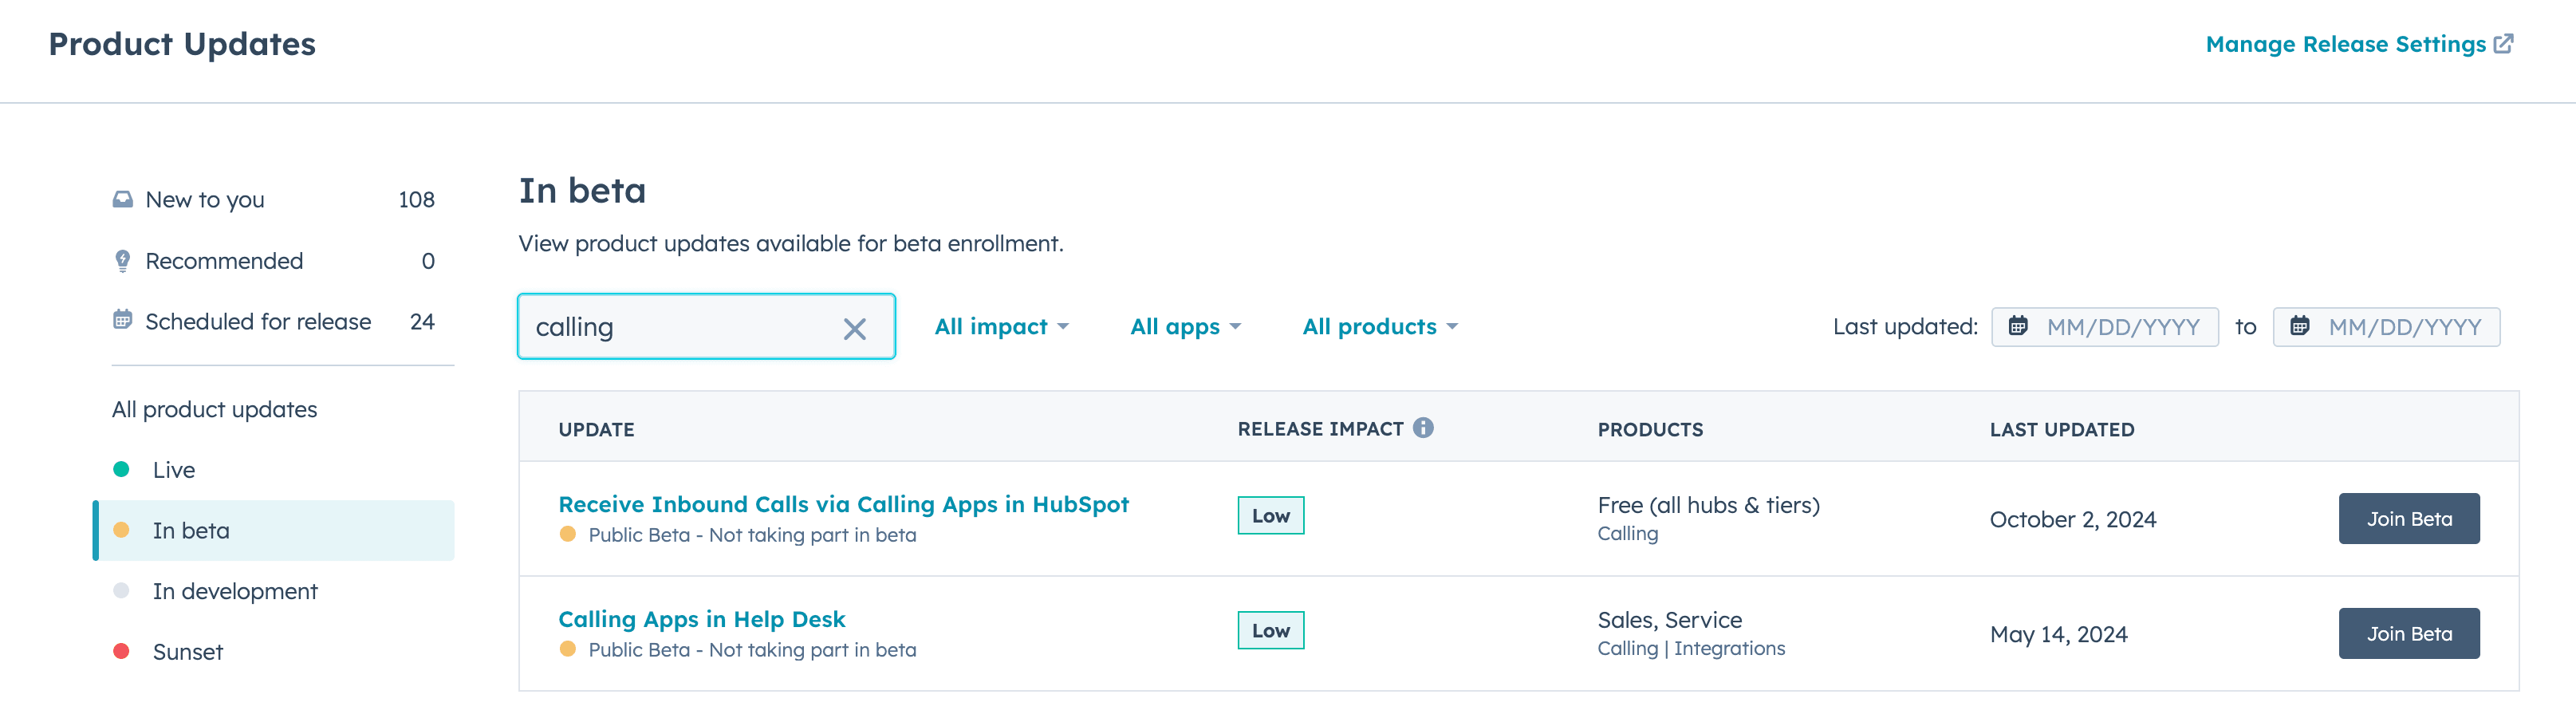Open the Calling Apps in Help Desk link
This screenshot has height=718, width=2576.
pyautogui.click(x=701, y=619)
